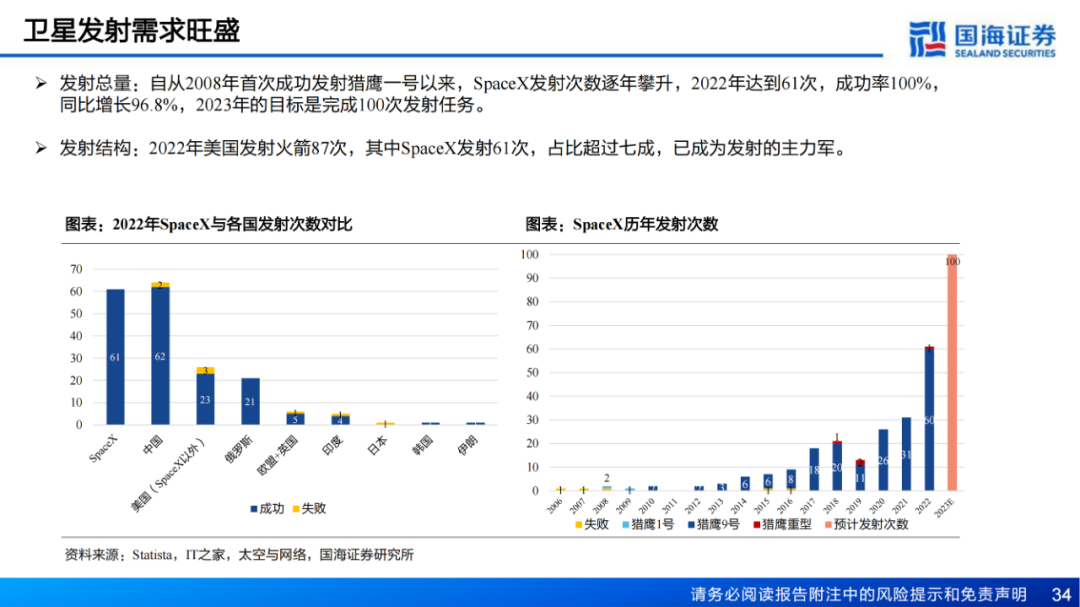
Task: Click axis label 美国（SpaceX以外）
Action: point(169,475)
